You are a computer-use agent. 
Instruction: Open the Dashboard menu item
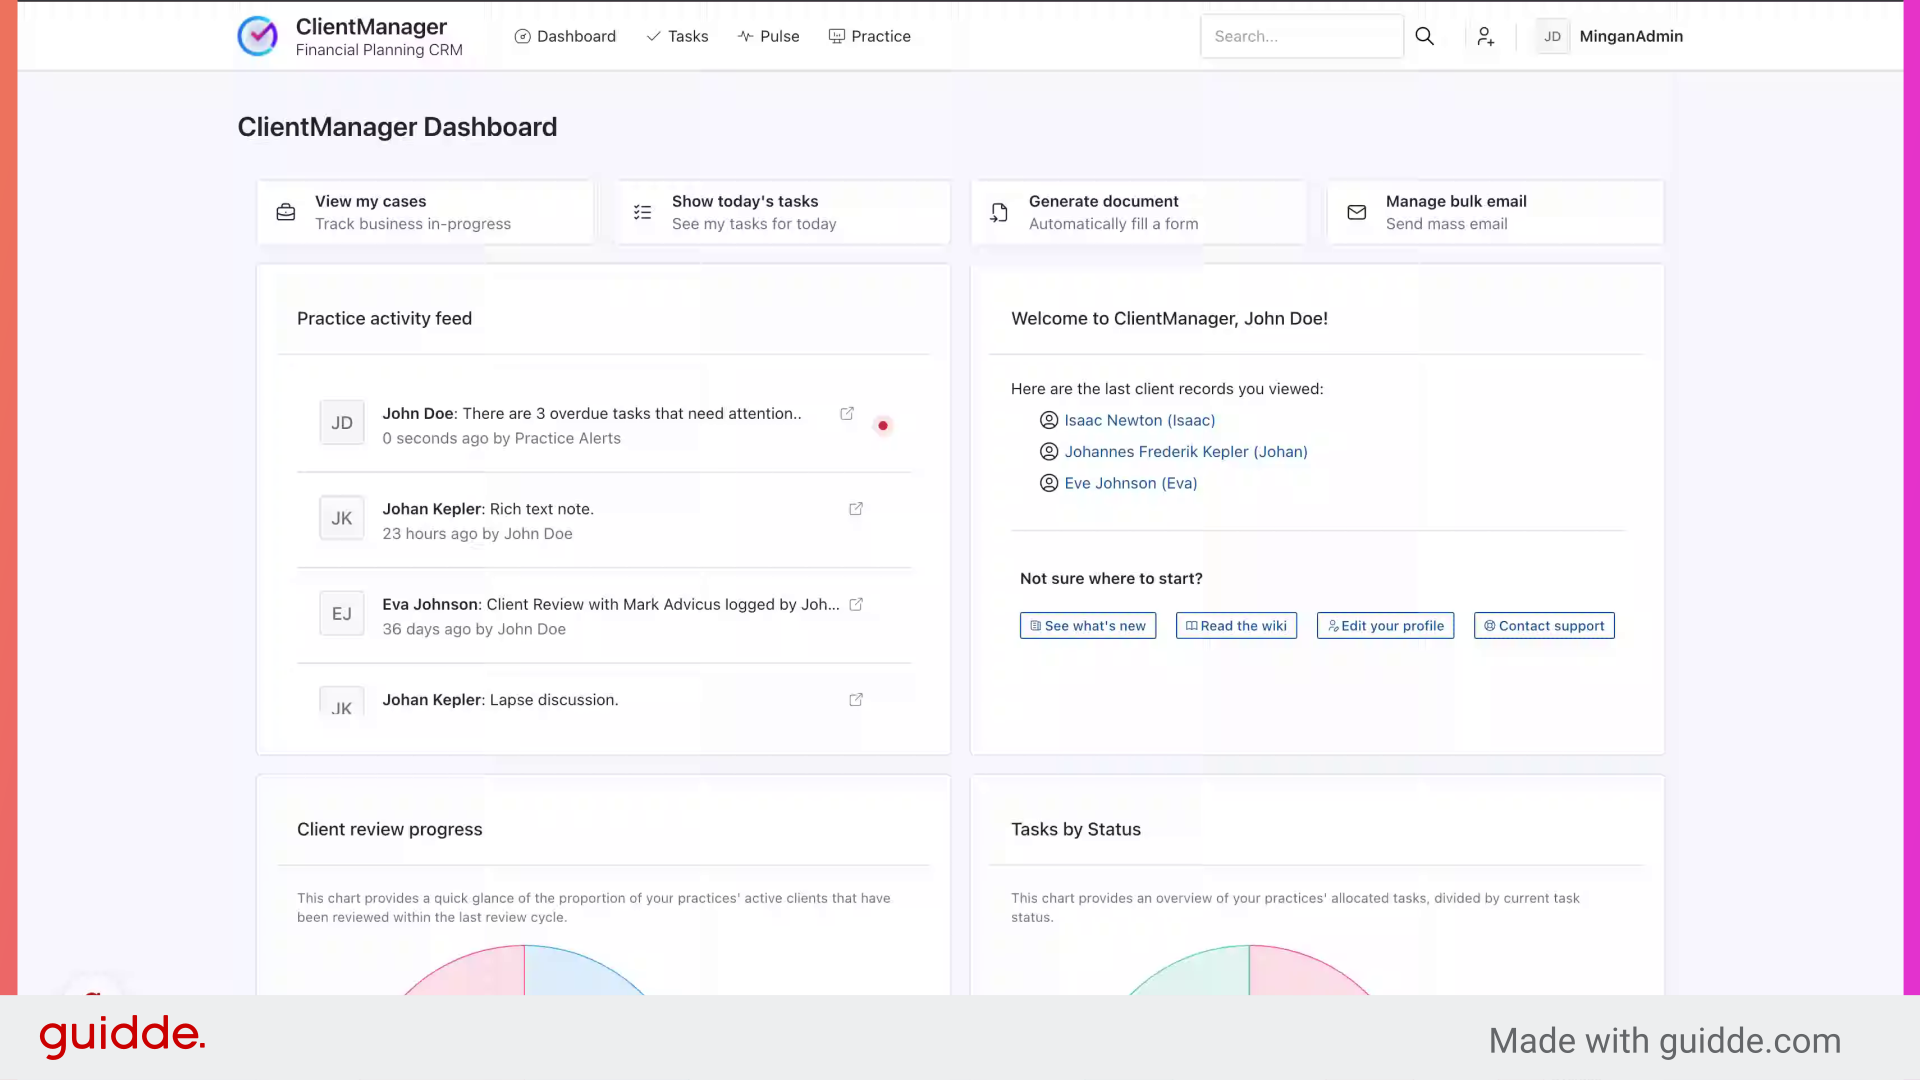pos(565,36)
